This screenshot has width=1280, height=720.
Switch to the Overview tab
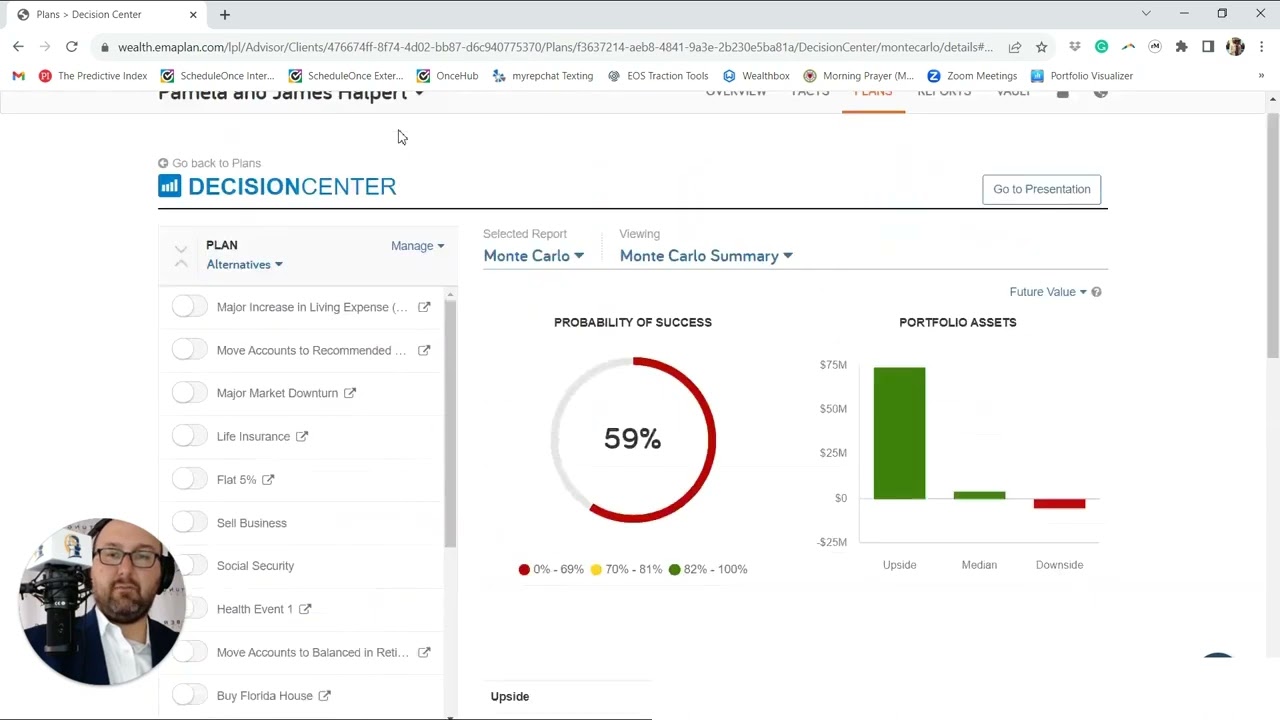click(x=736, y=95)
